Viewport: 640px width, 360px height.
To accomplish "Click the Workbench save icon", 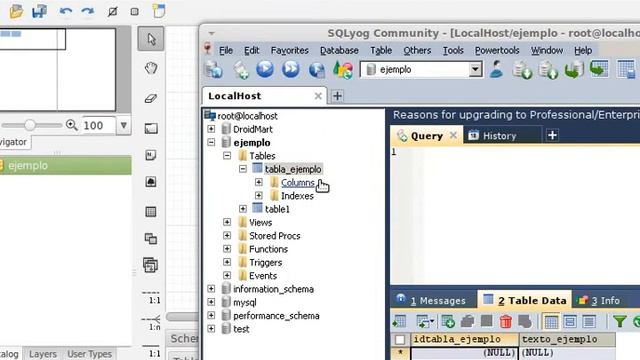I will [40, 11].
